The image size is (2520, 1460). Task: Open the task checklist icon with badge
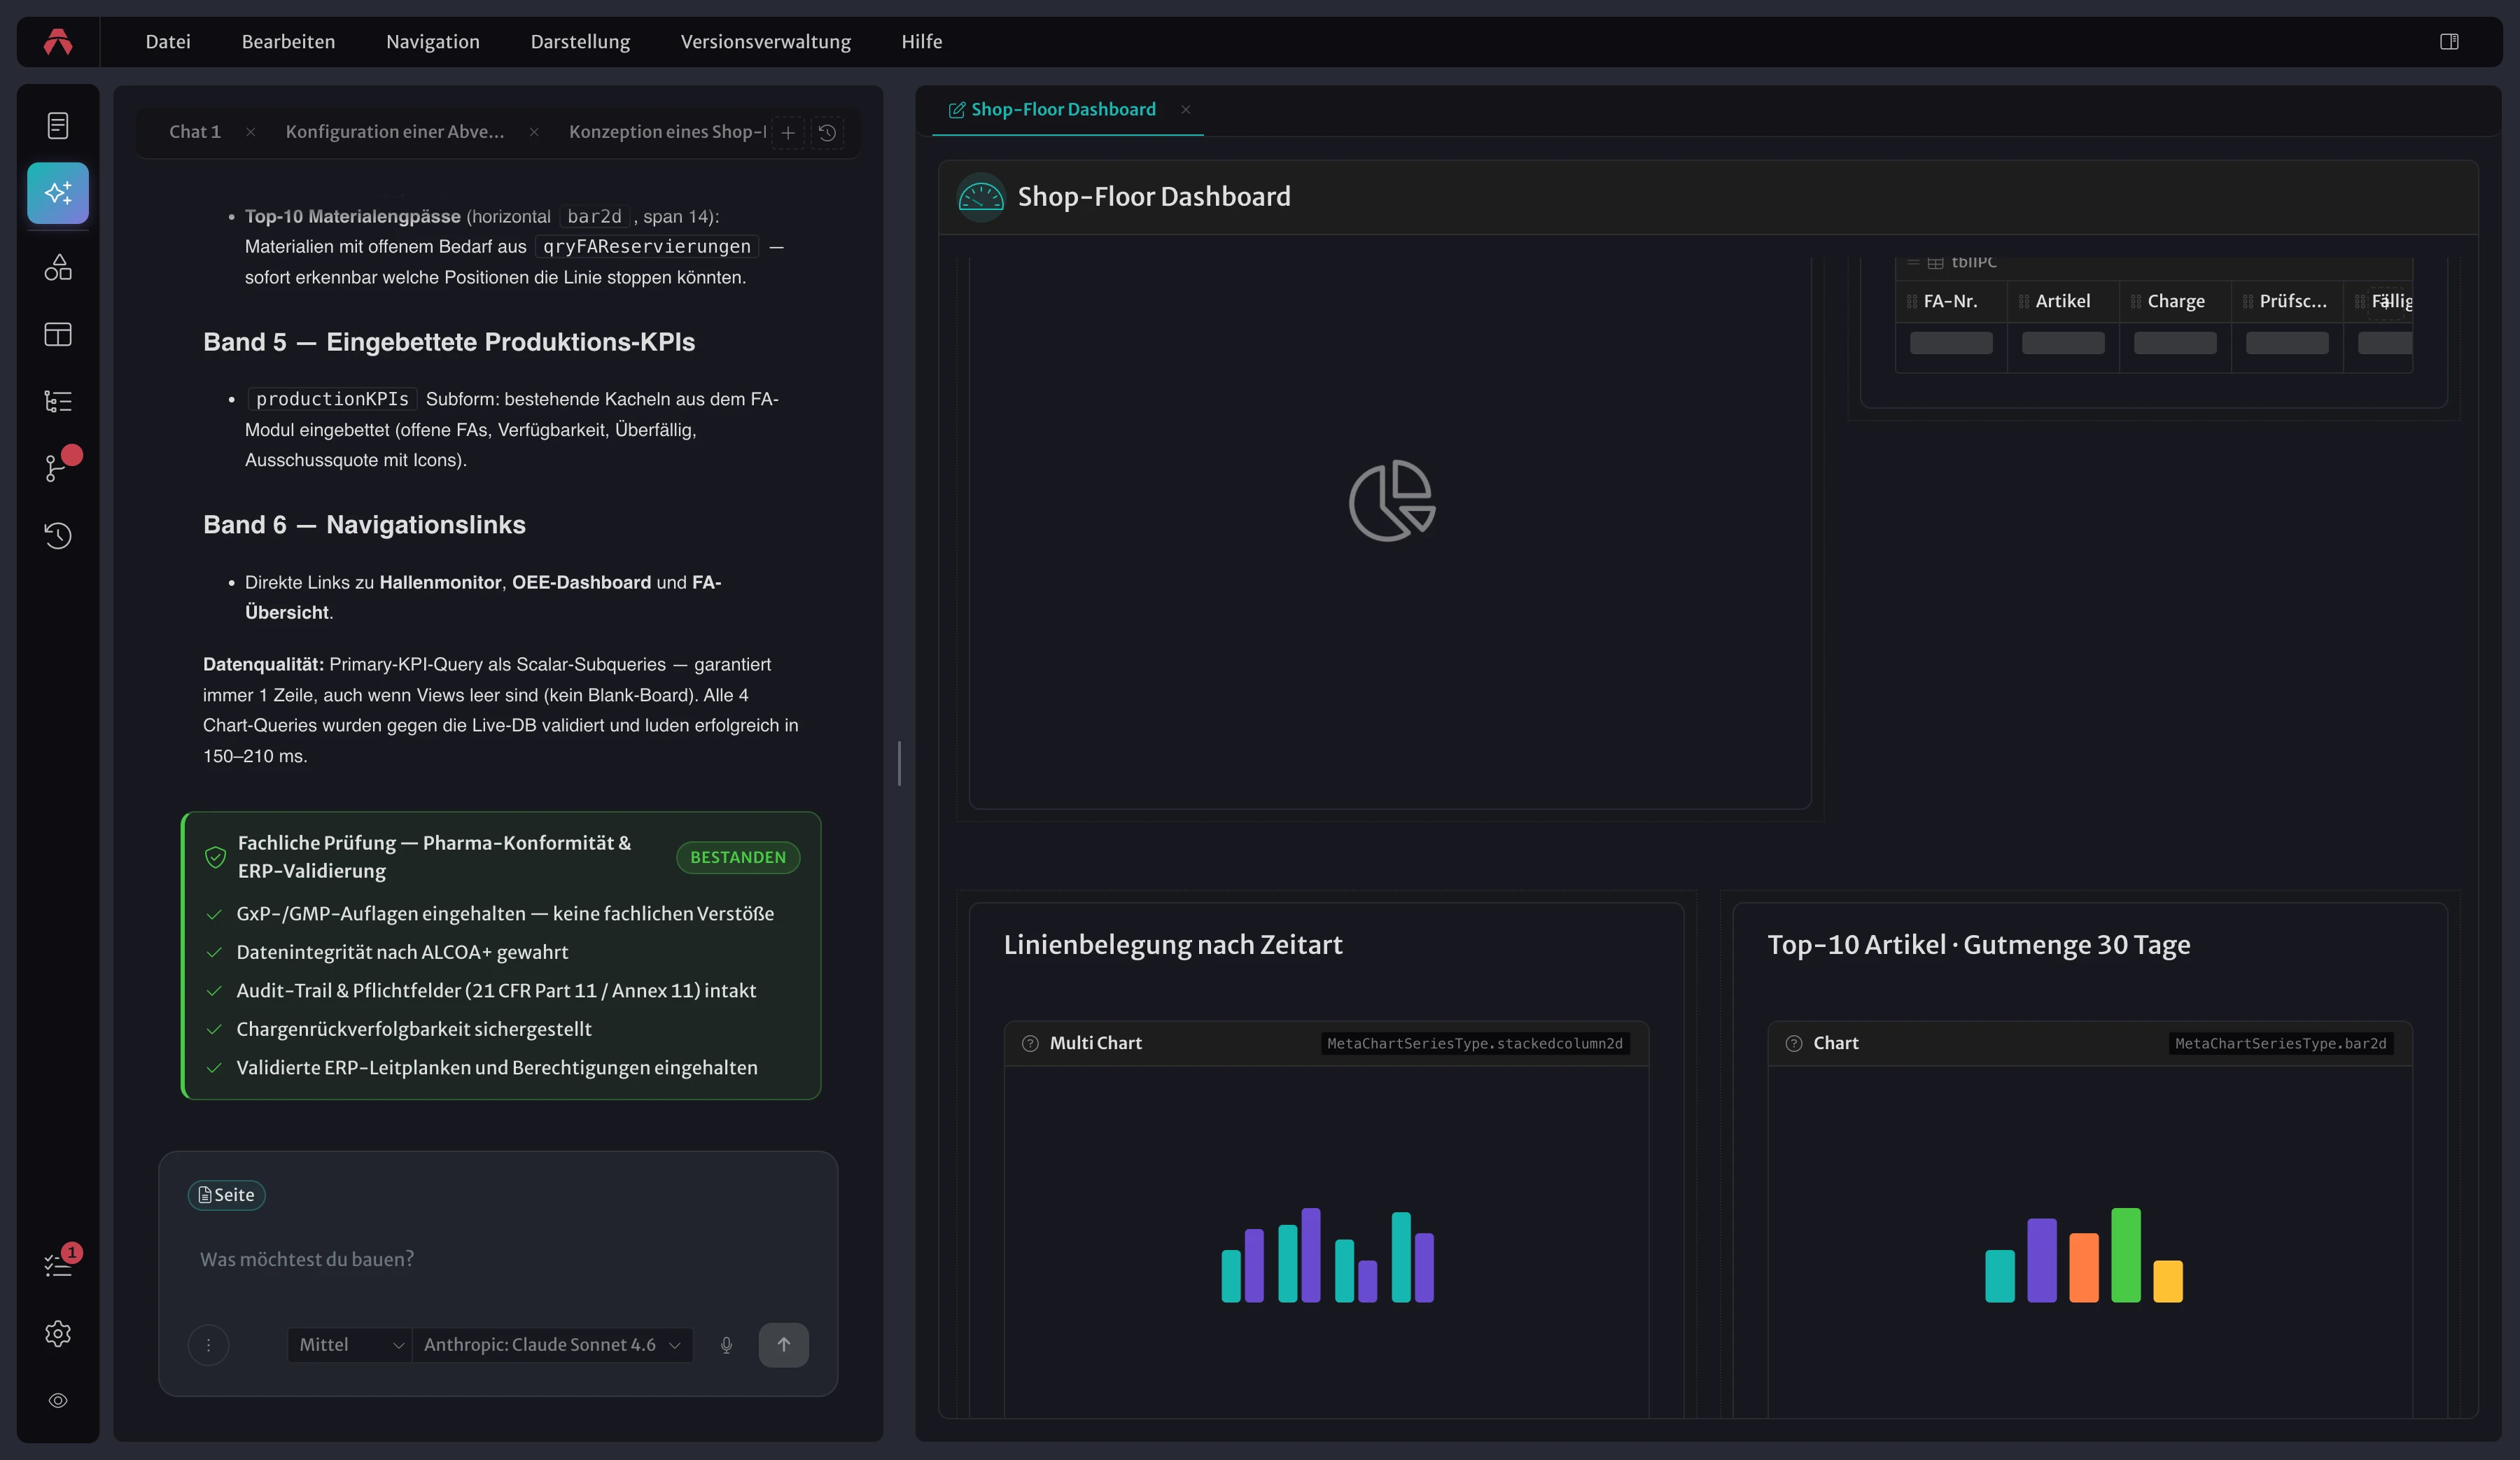58,1265
